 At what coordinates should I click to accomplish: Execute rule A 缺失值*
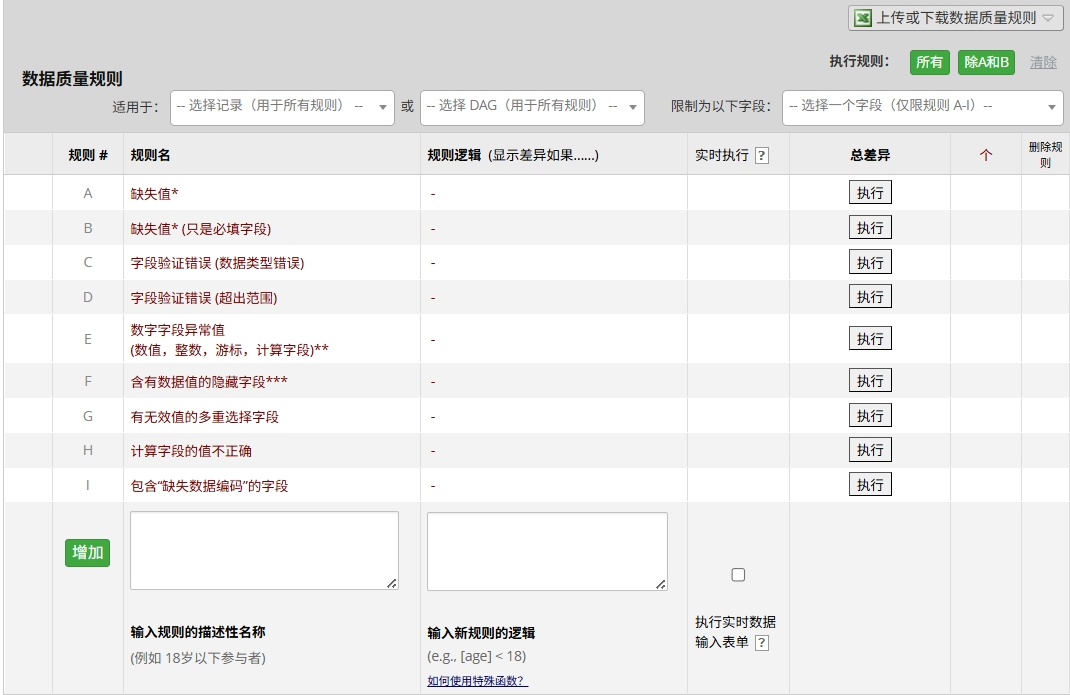(x=870, y=193)
